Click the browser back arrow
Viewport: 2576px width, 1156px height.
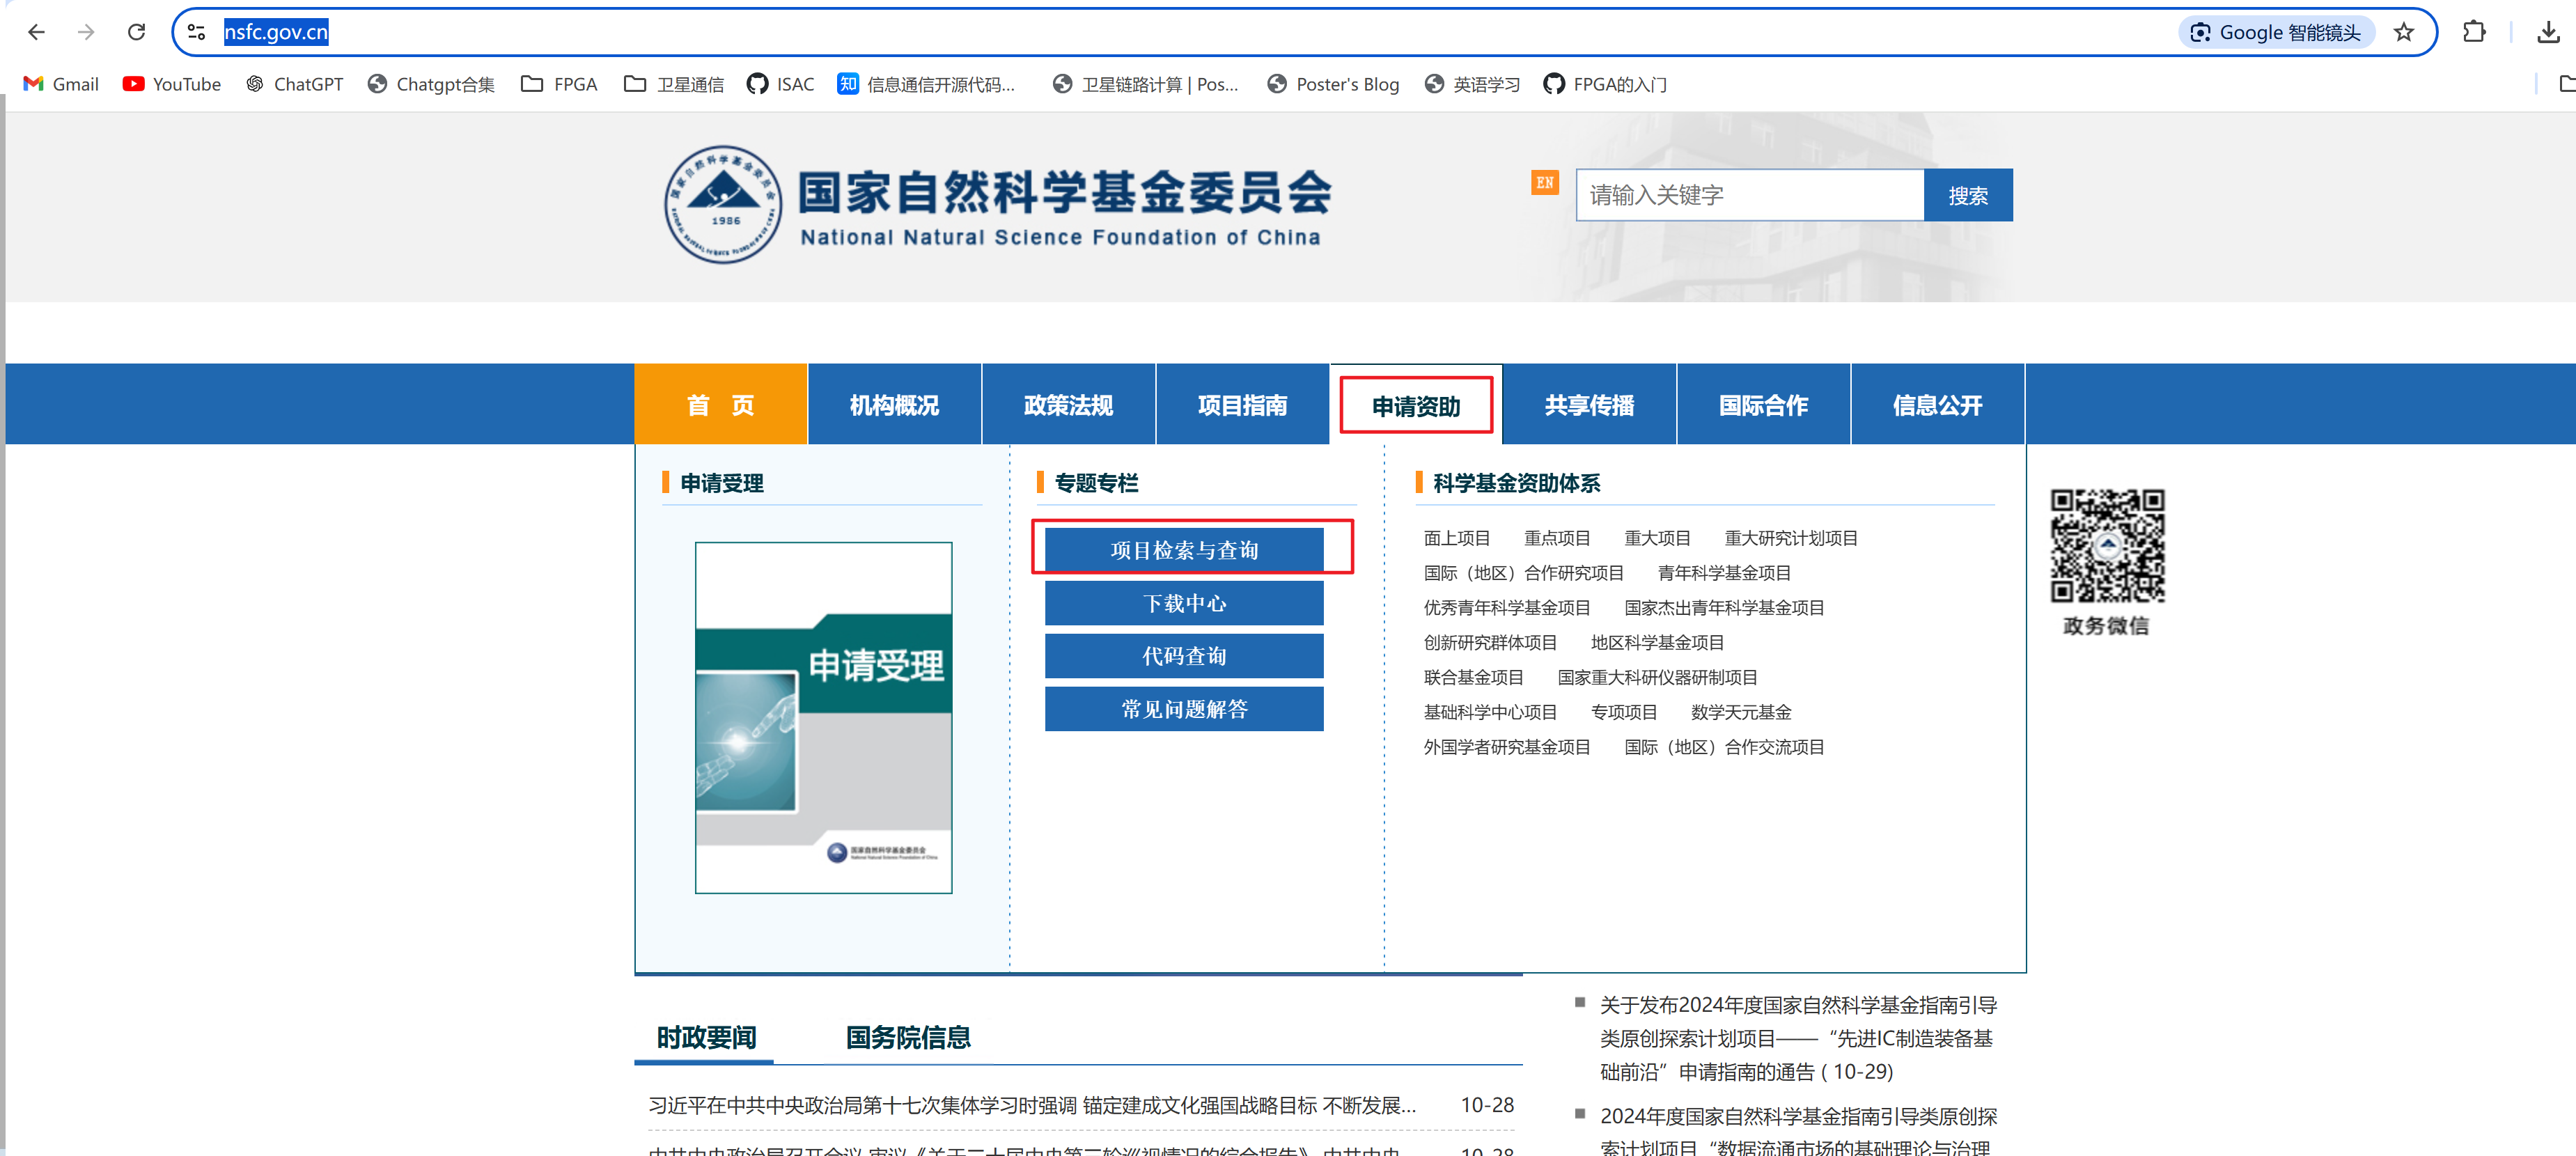[x=36, y=32]
